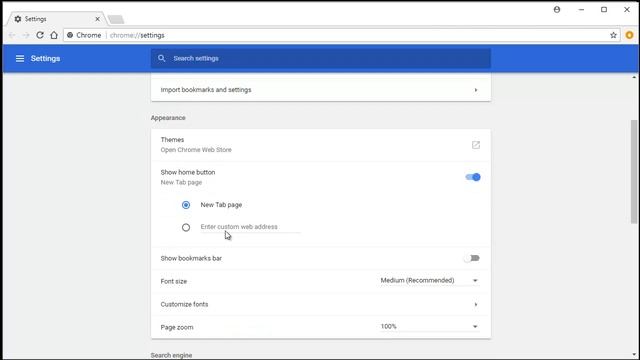Image resolution: width=640 pixels, height=360 pixels.
Task: Minimize the Chrome window
Action: [x=581, y=9]
